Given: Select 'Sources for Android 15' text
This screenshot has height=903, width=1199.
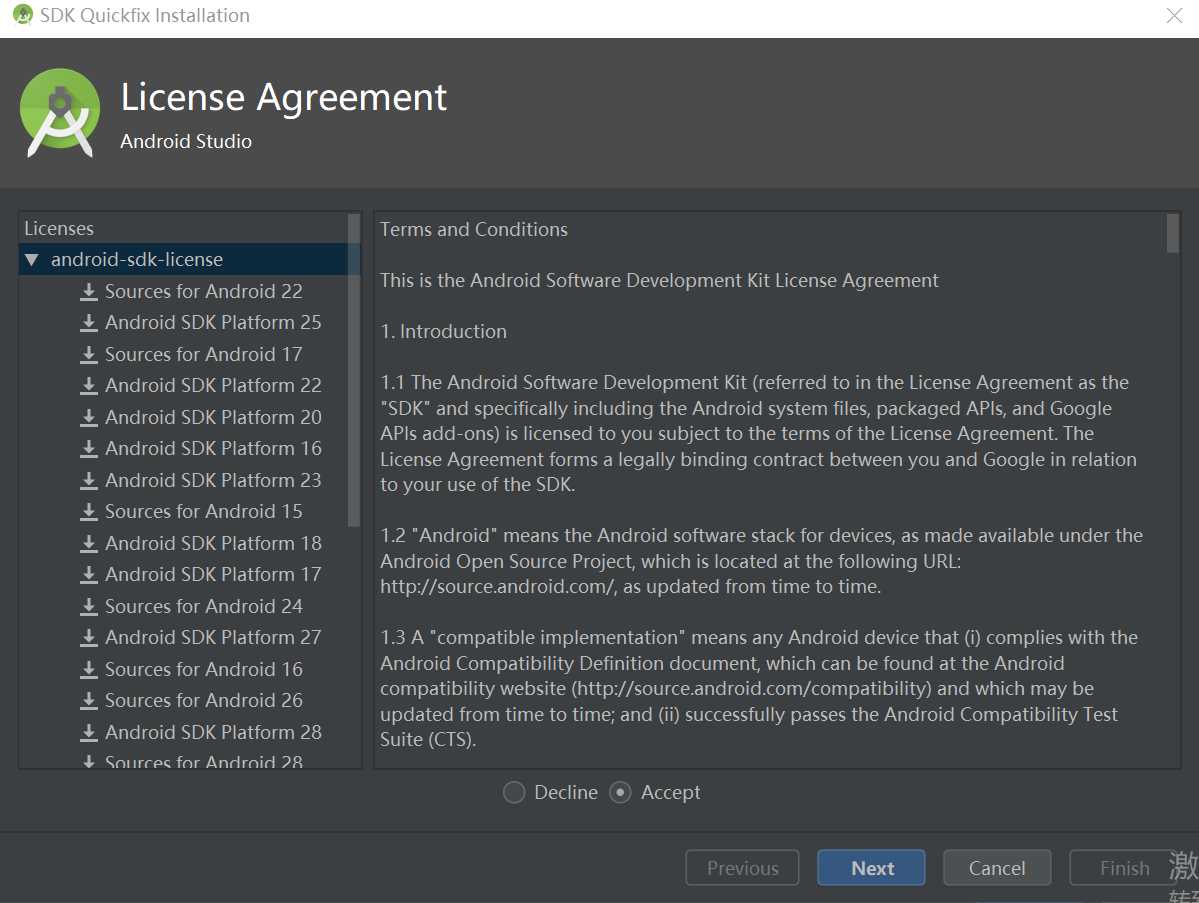Looking at the screenshot, I should [x=203, y=512].
